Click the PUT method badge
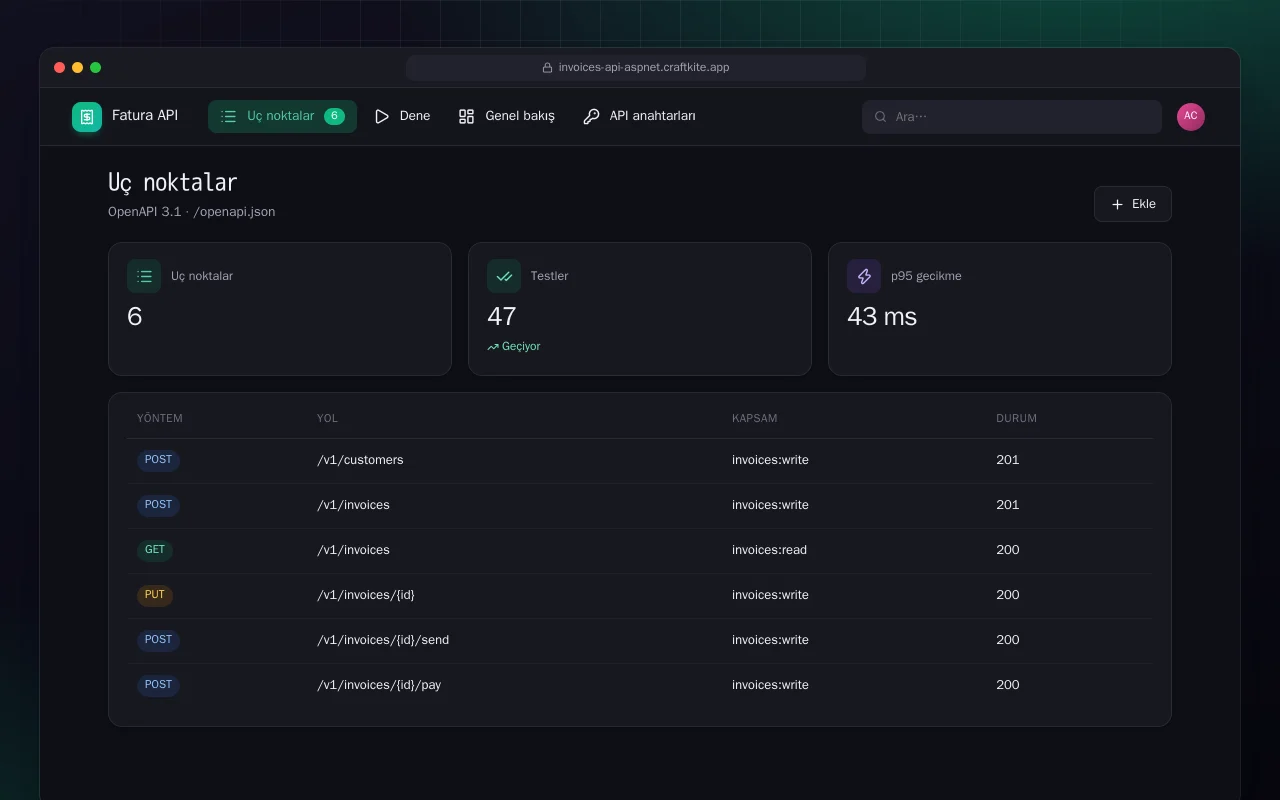Image resolution: width=1280 pixels, height=800 pixels. [x=155, y=595]
